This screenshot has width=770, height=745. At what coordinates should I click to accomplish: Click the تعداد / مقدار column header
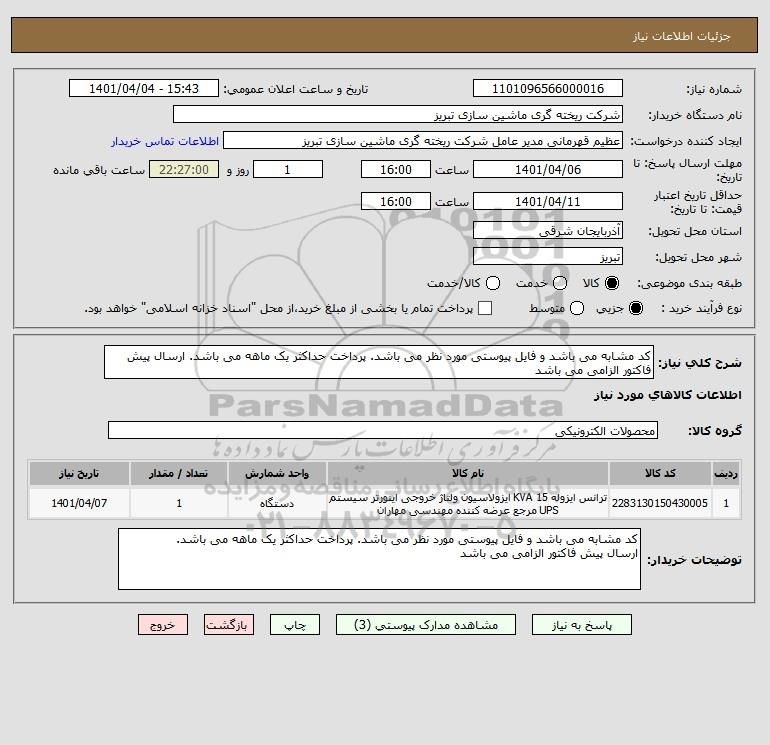click(179, 473)
